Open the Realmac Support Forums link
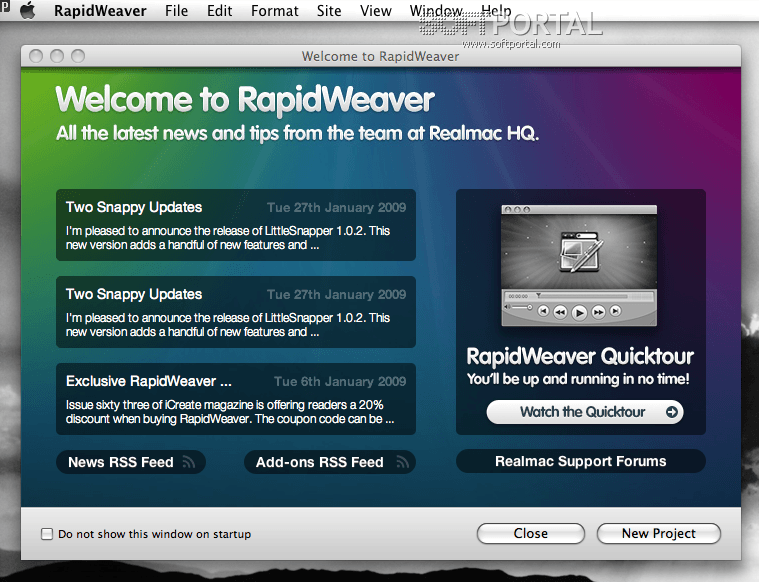 [580, 461]
